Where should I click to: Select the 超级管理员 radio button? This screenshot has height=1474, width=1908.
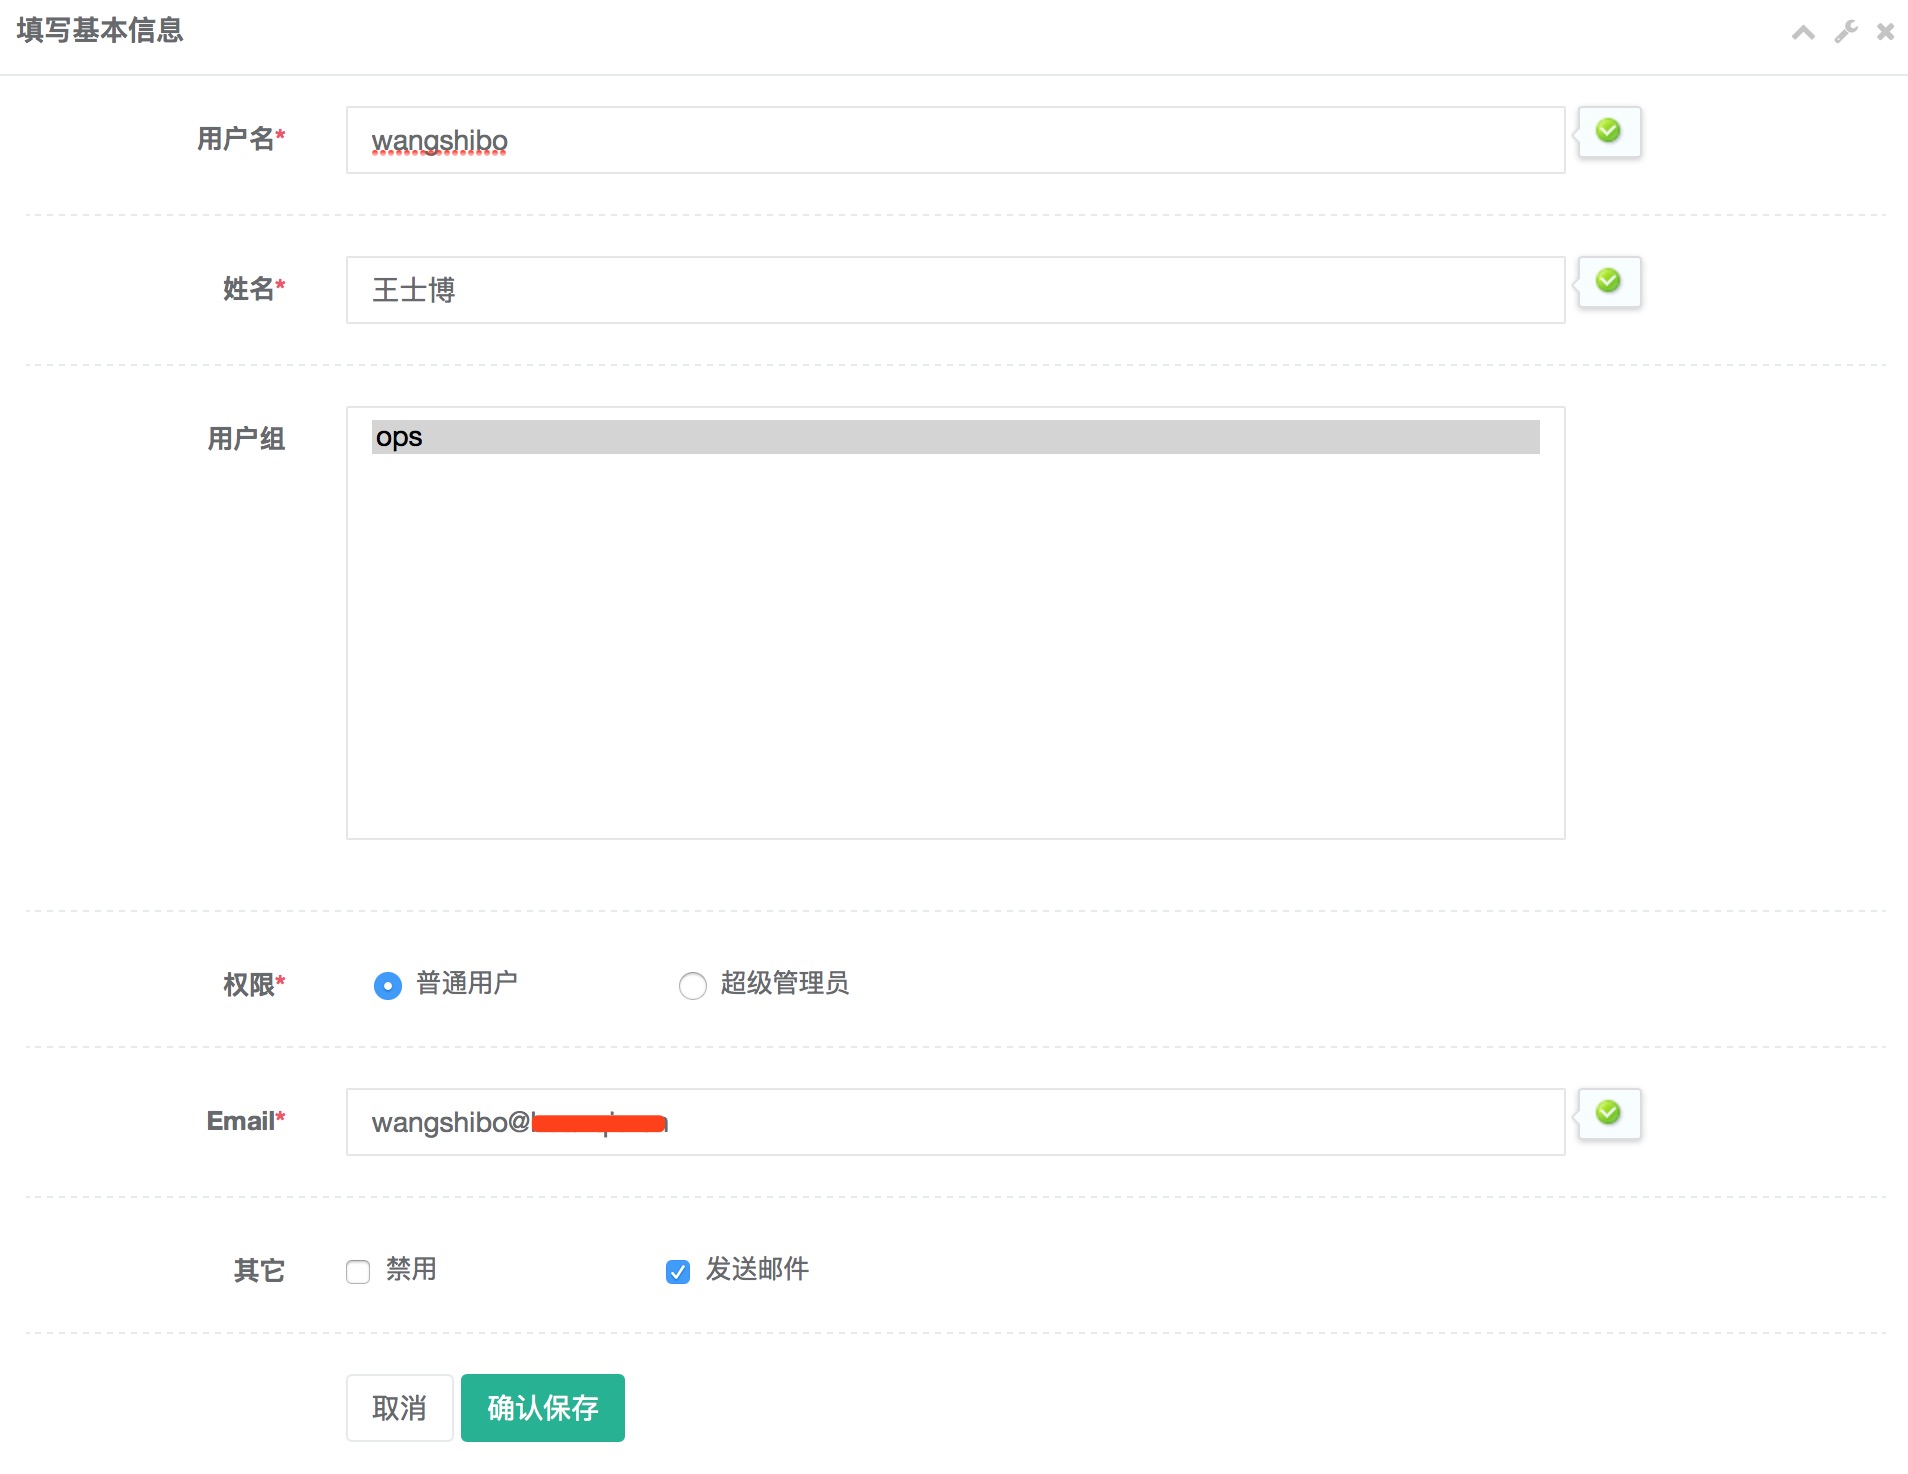tap(692, 986)
